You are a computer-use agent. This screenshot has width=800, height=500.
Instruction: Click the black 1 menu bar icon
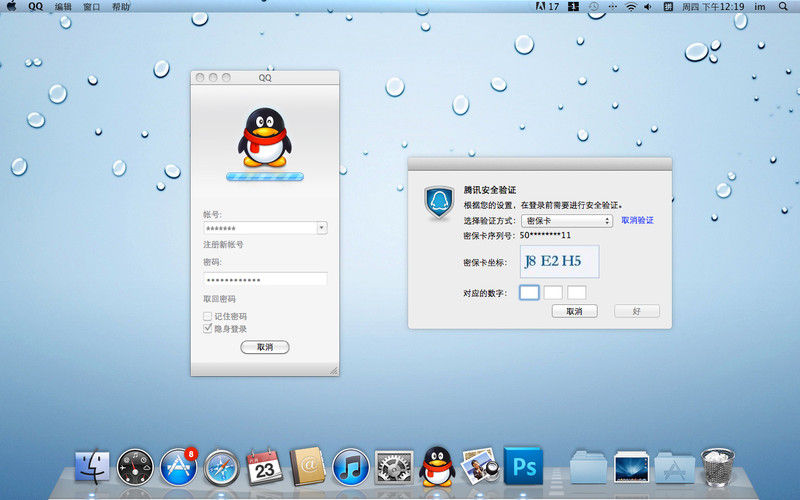(573, 7)
